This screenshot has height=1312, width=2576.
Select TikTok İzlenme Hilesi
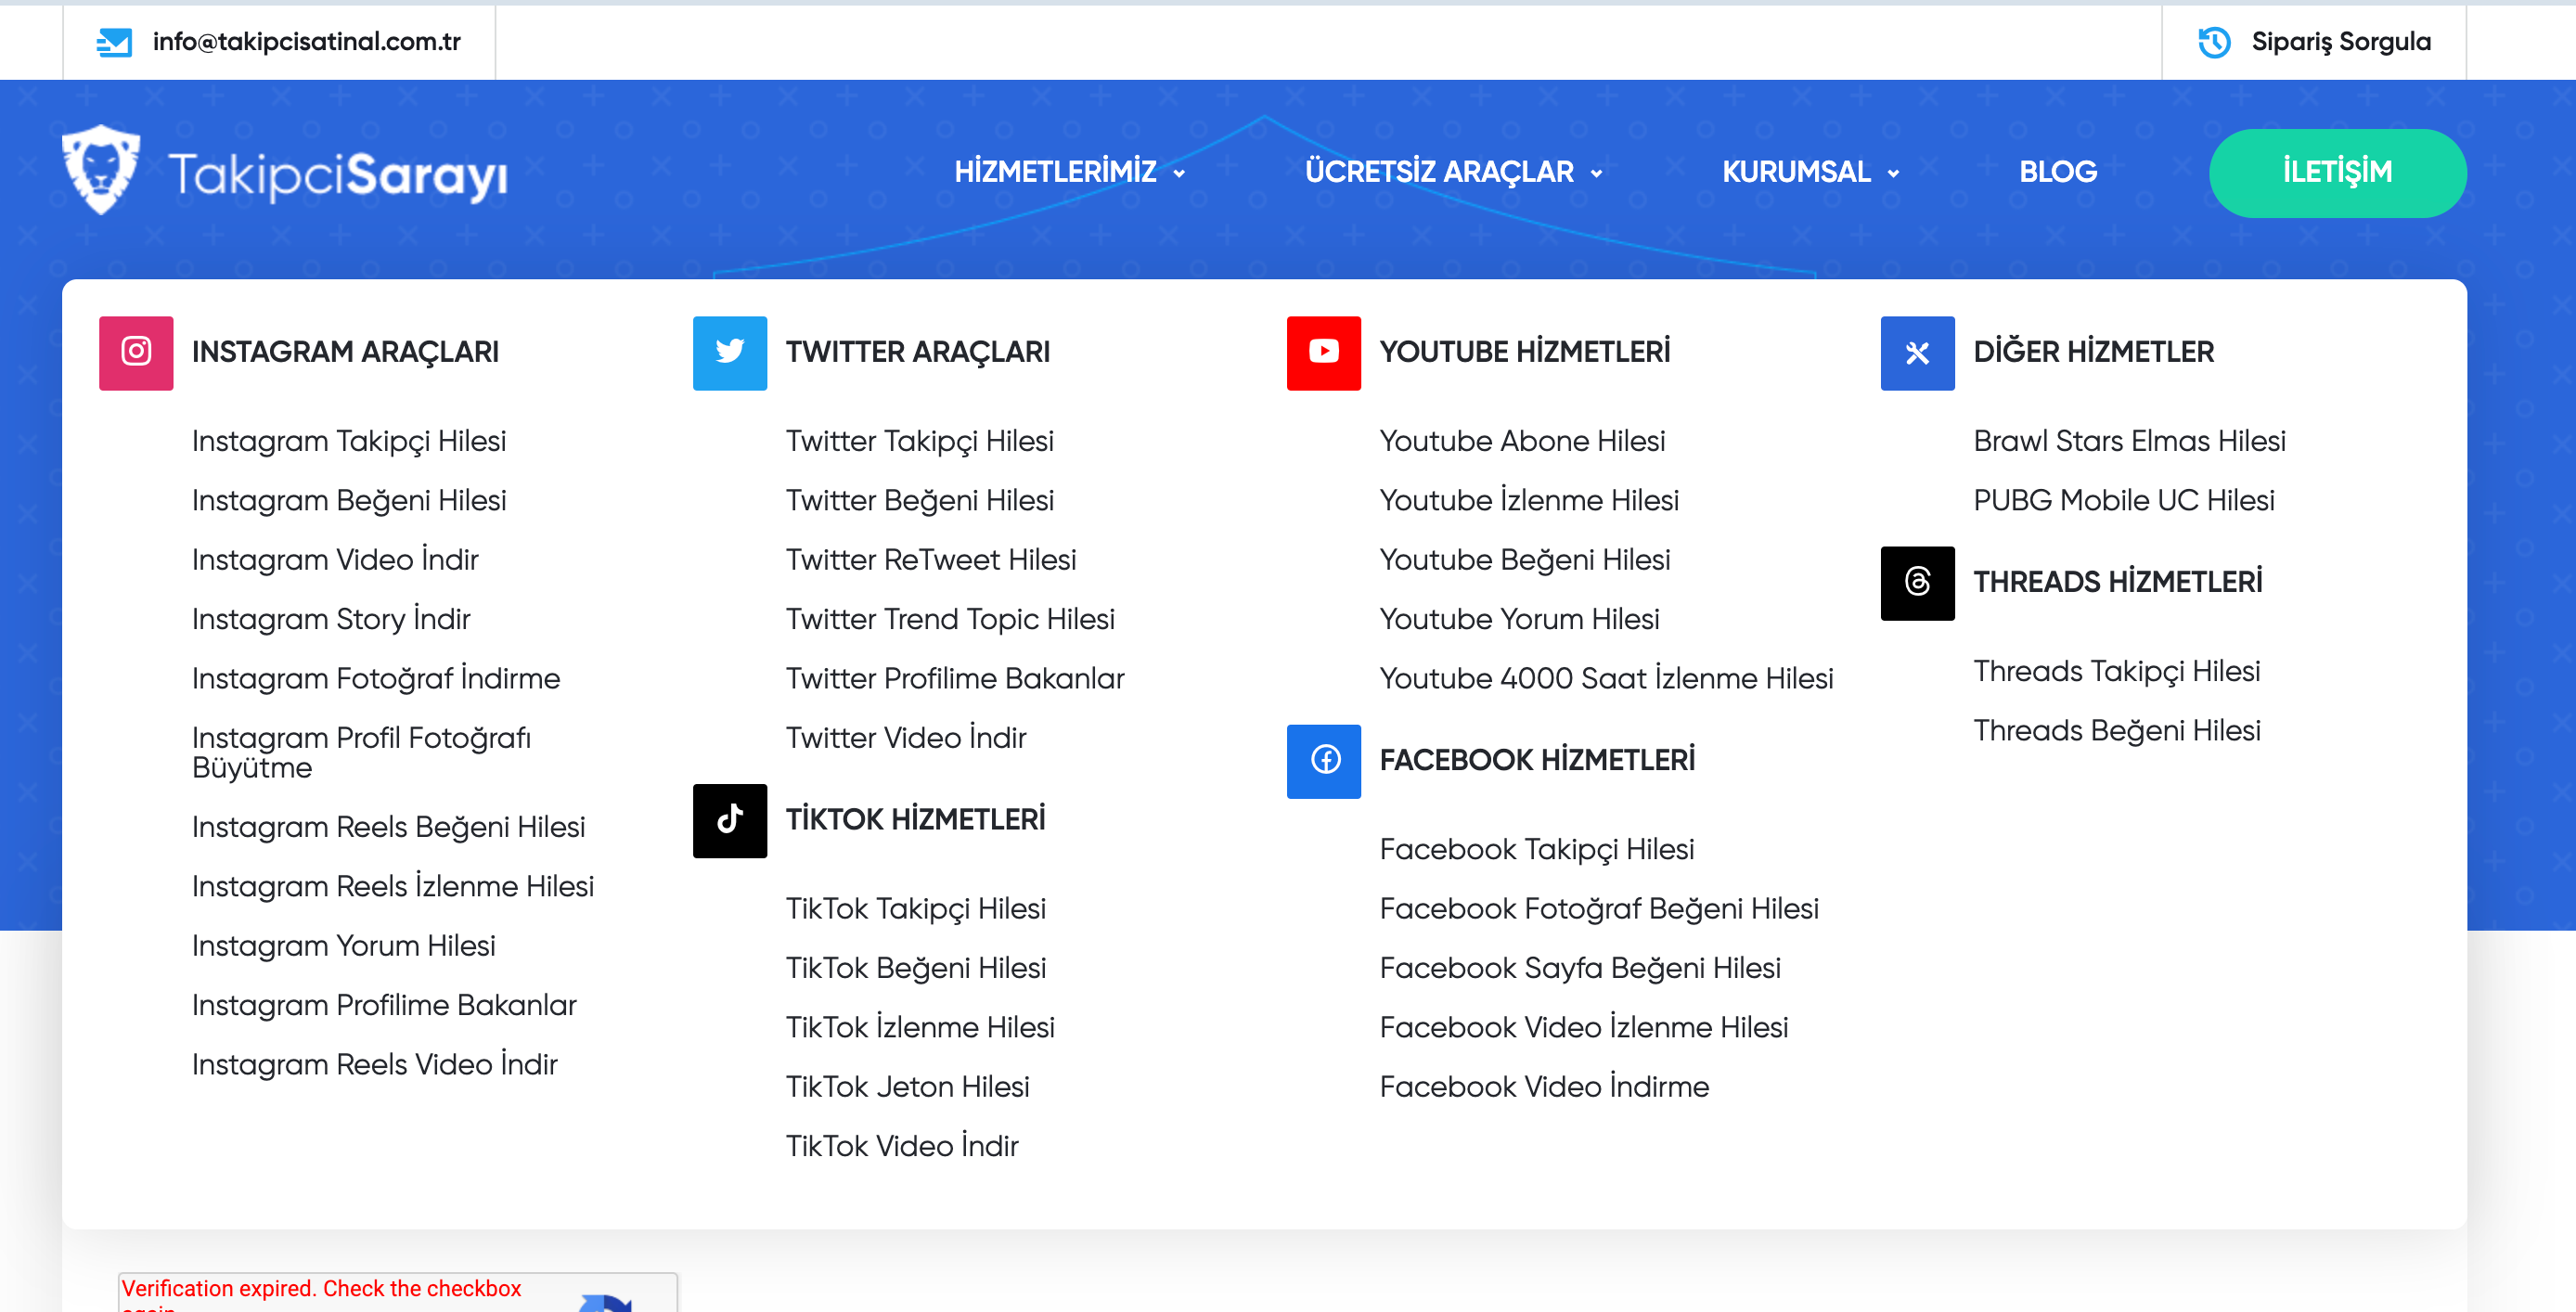pos(920,1027)
